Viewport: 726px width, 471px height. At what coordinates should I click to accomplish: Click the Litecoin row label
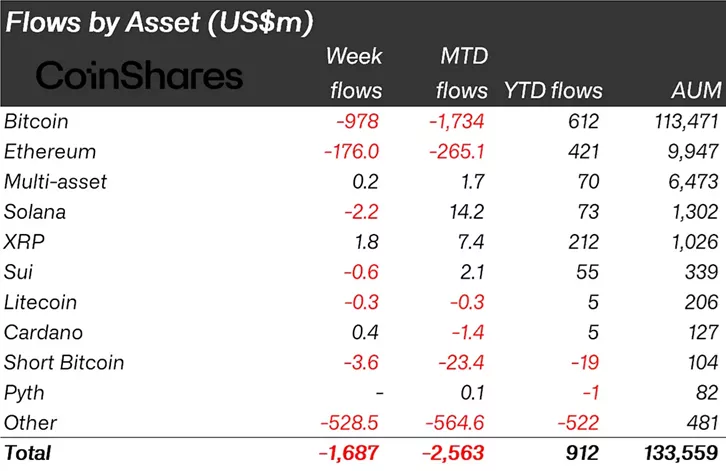coord(41,302)
